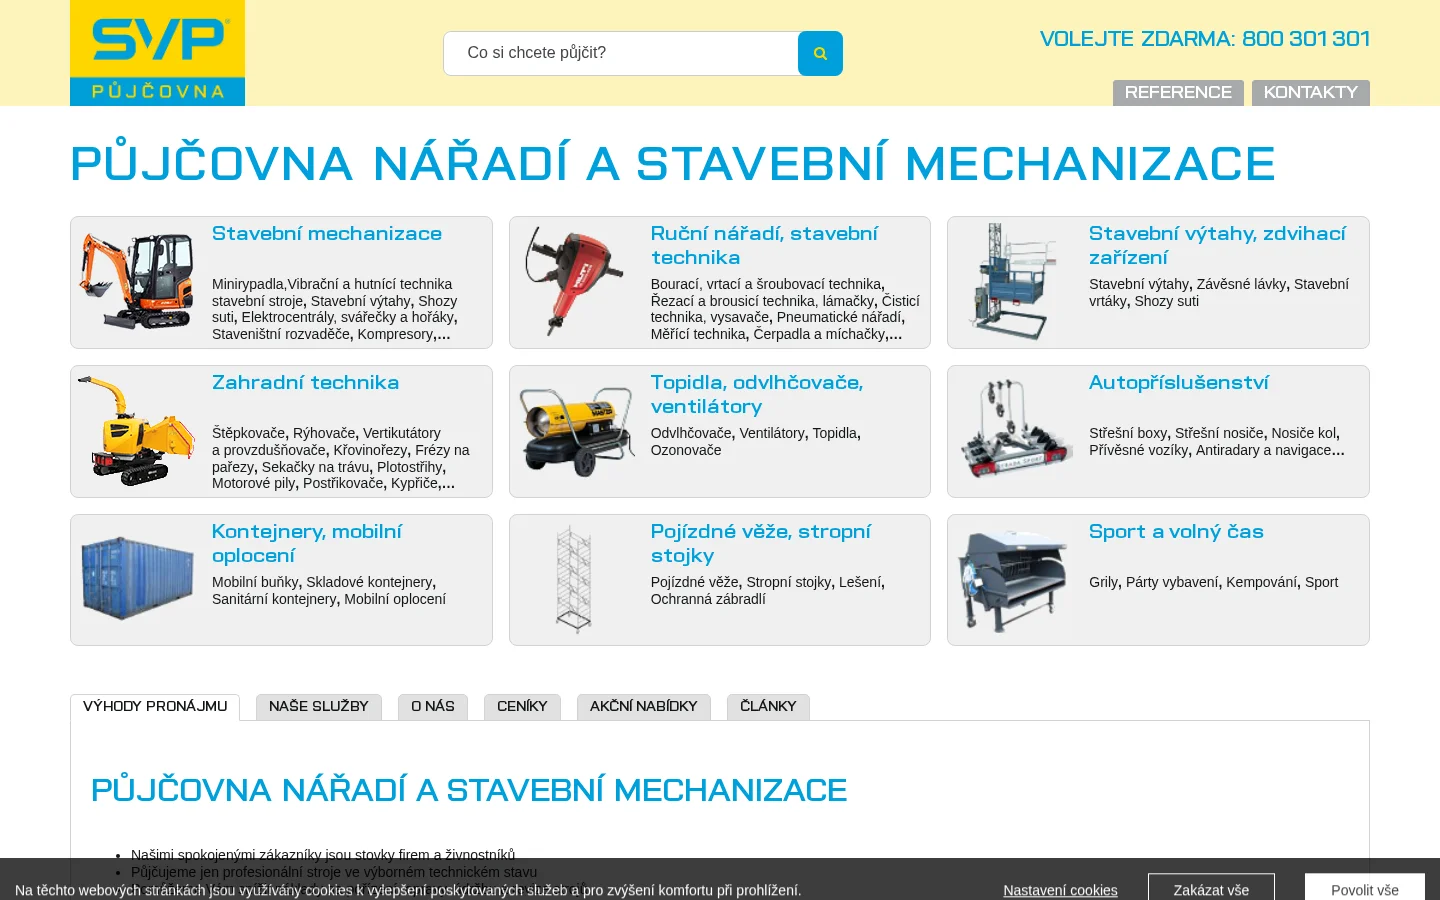Open the Kempování link
1440x900 pixels.
tap(1261, 582)
